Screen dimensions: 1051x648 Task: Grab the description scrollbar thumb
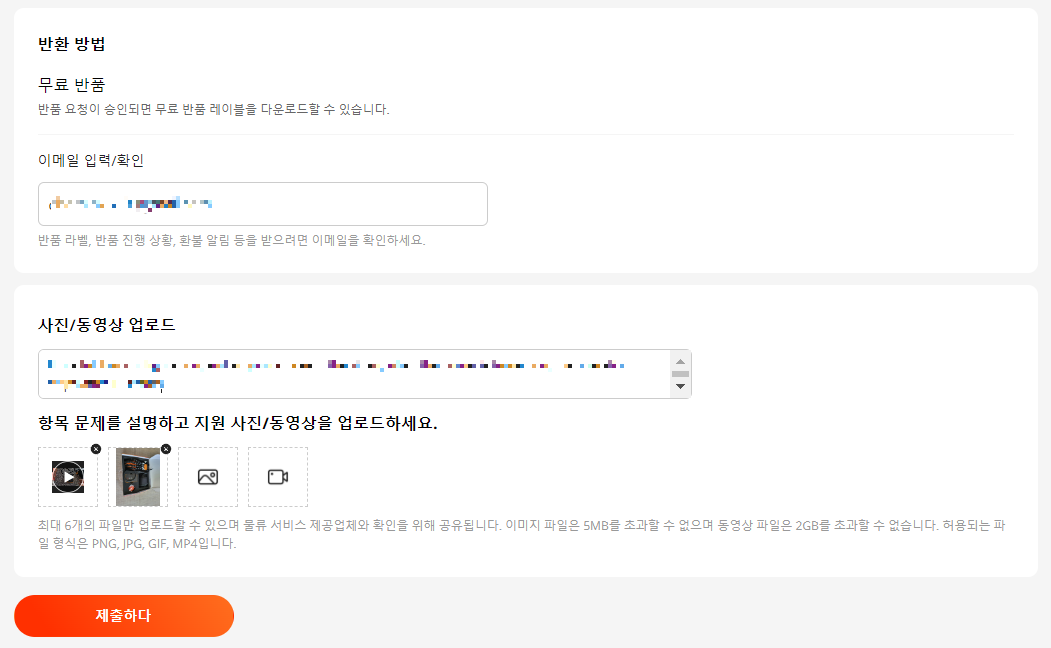point(680,374)
